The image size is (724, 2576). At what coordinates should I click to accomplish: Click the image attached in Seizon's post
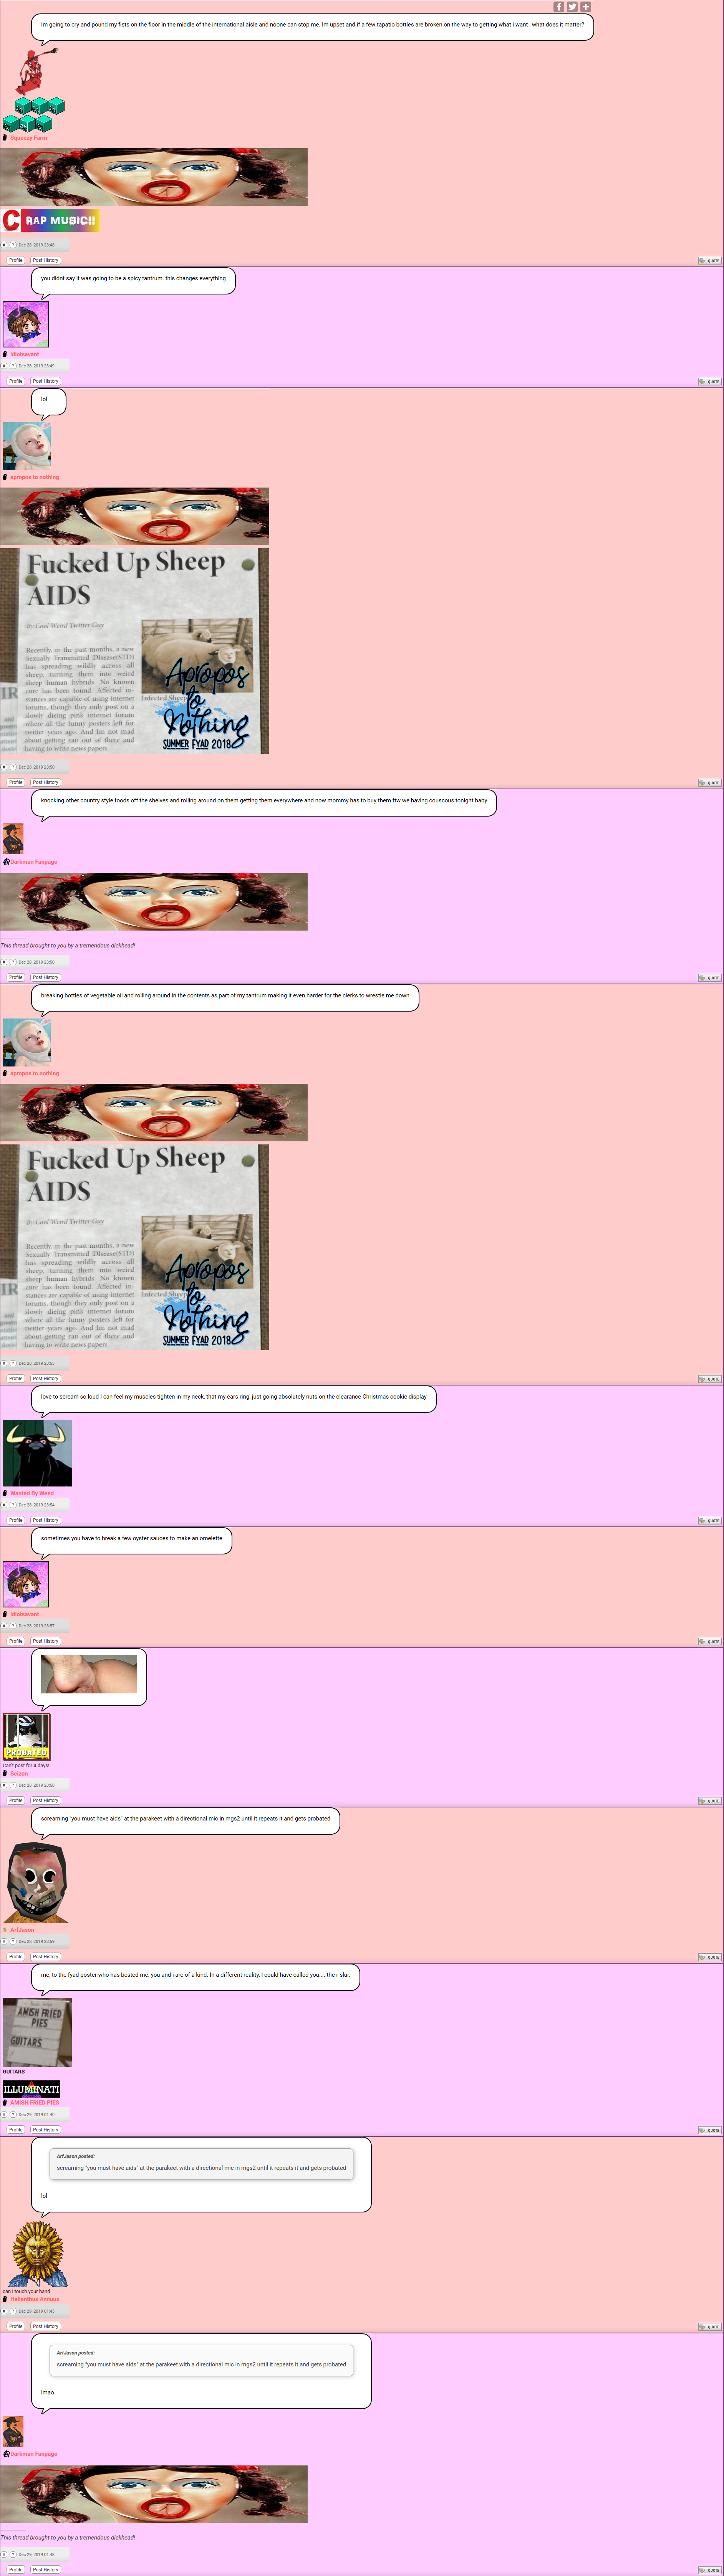pyautogui.click(x=89, y=1674)
